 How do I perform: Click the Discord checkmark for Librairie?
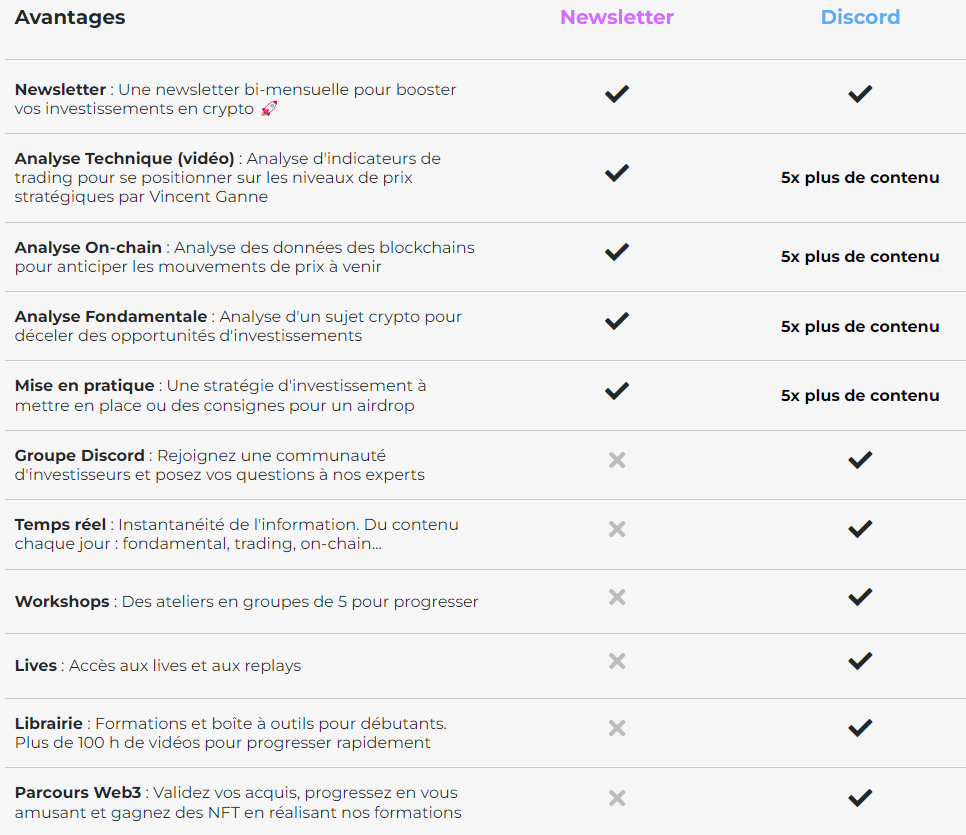click(860, 729)
